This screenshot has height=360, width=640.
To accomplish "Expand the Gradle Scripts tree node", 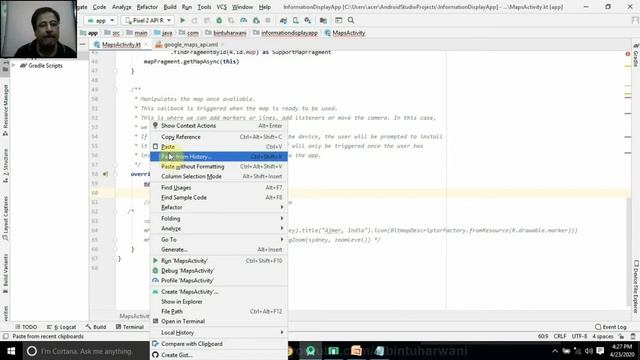I will (14, 65).
